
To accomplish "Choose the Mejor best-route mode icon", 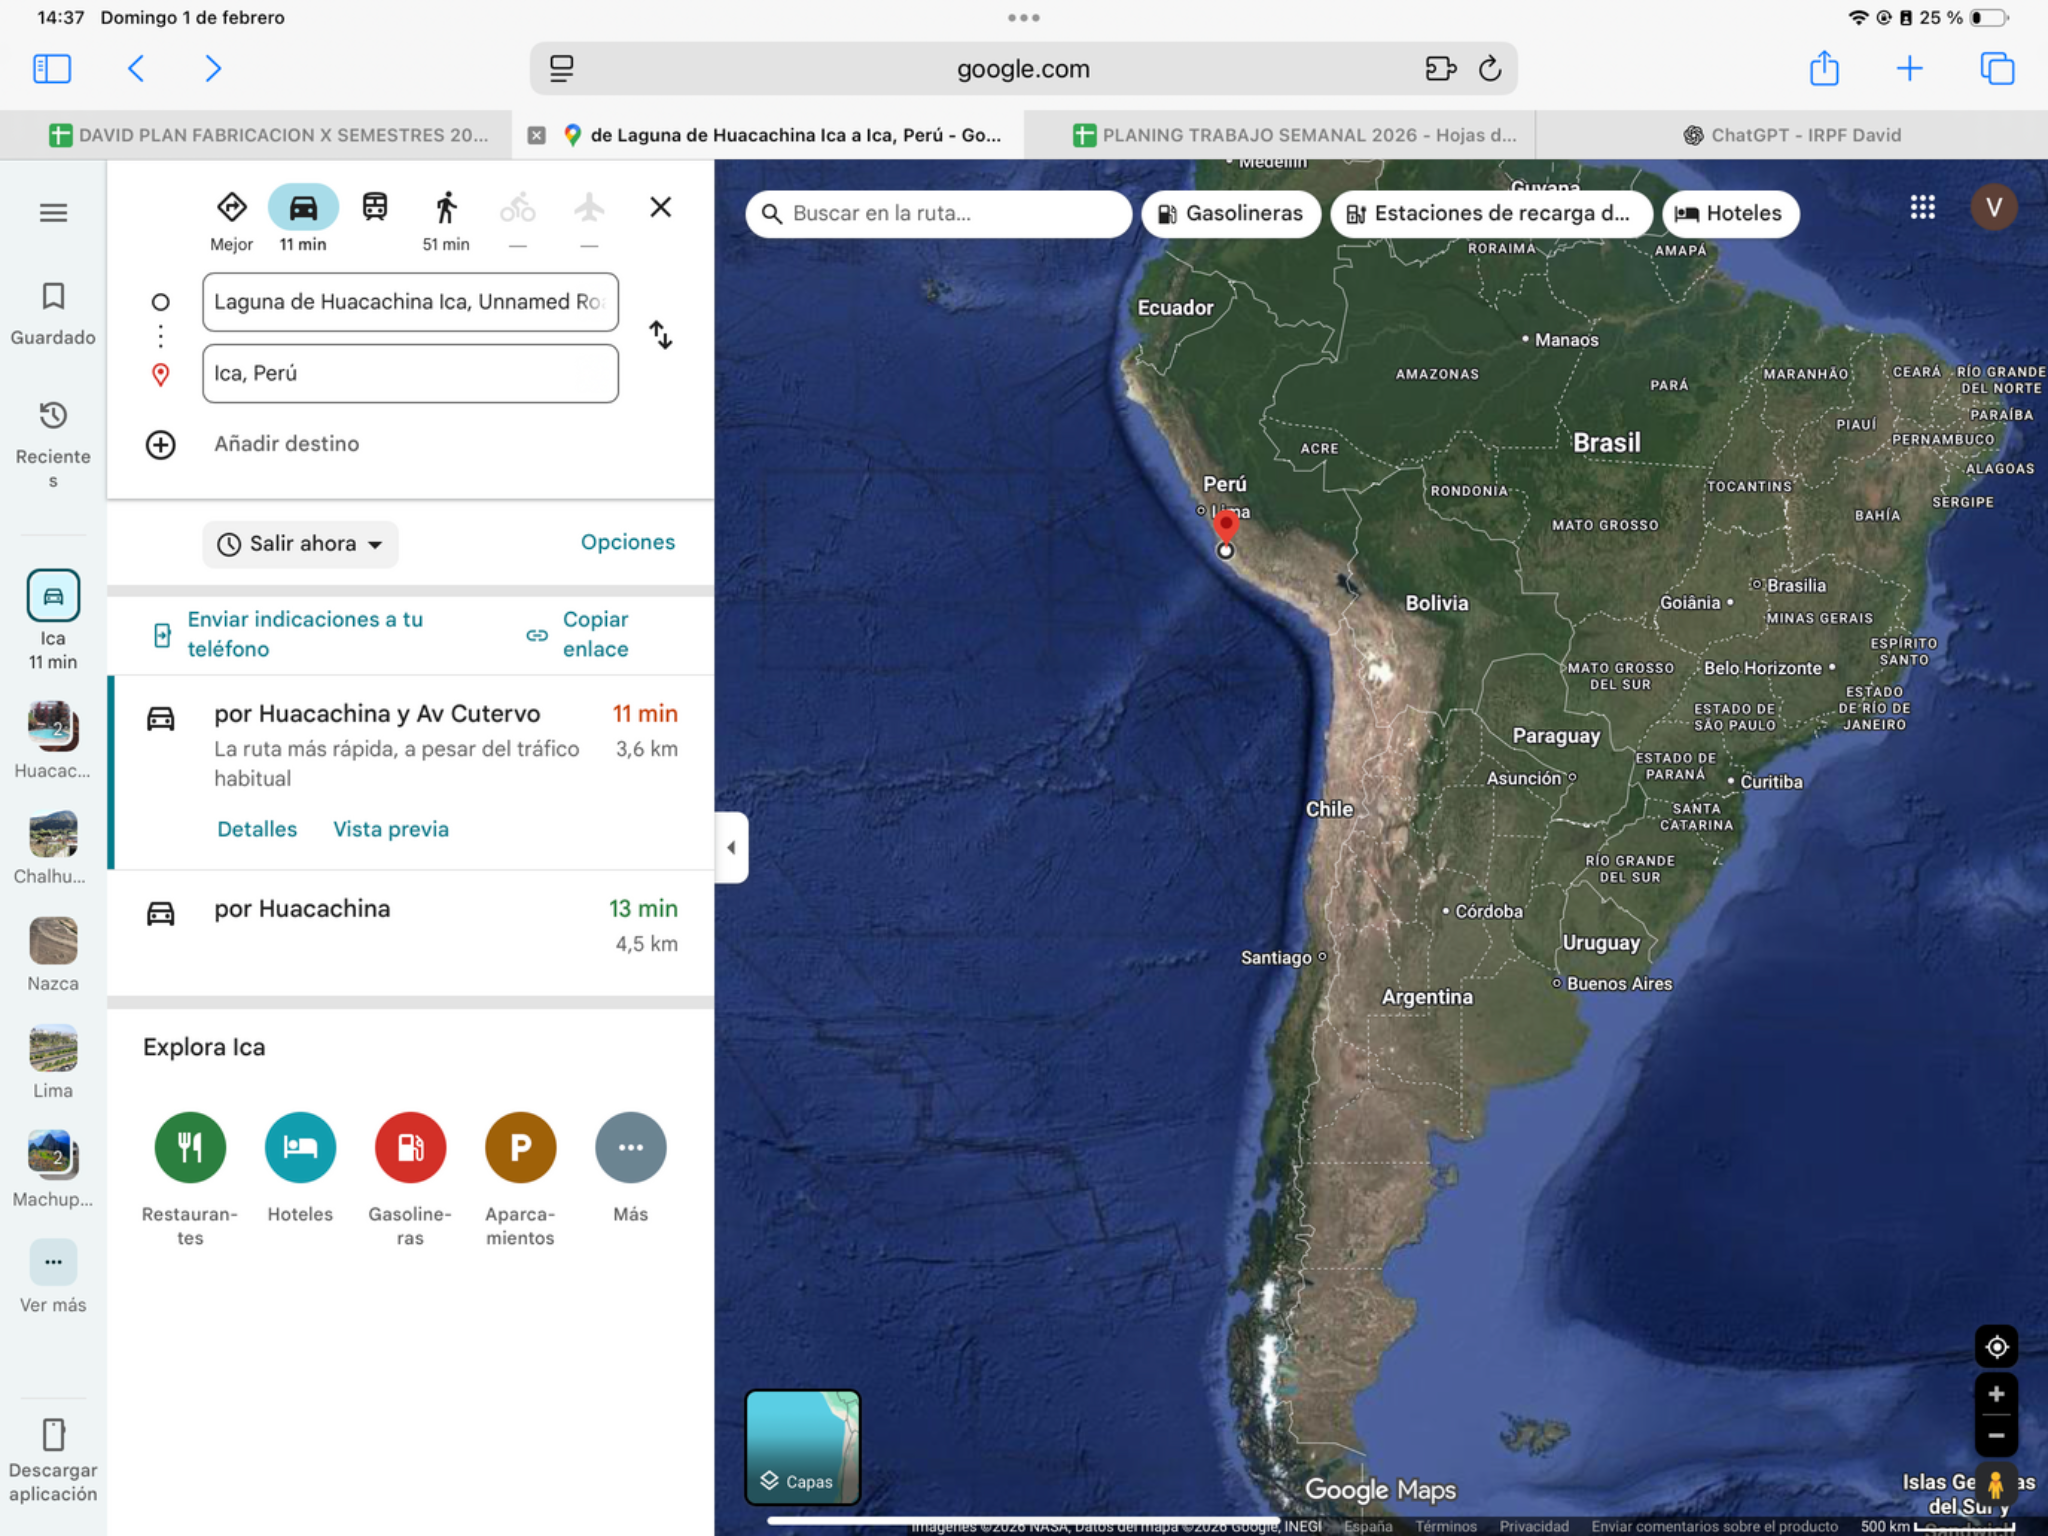I will point(231,207).
